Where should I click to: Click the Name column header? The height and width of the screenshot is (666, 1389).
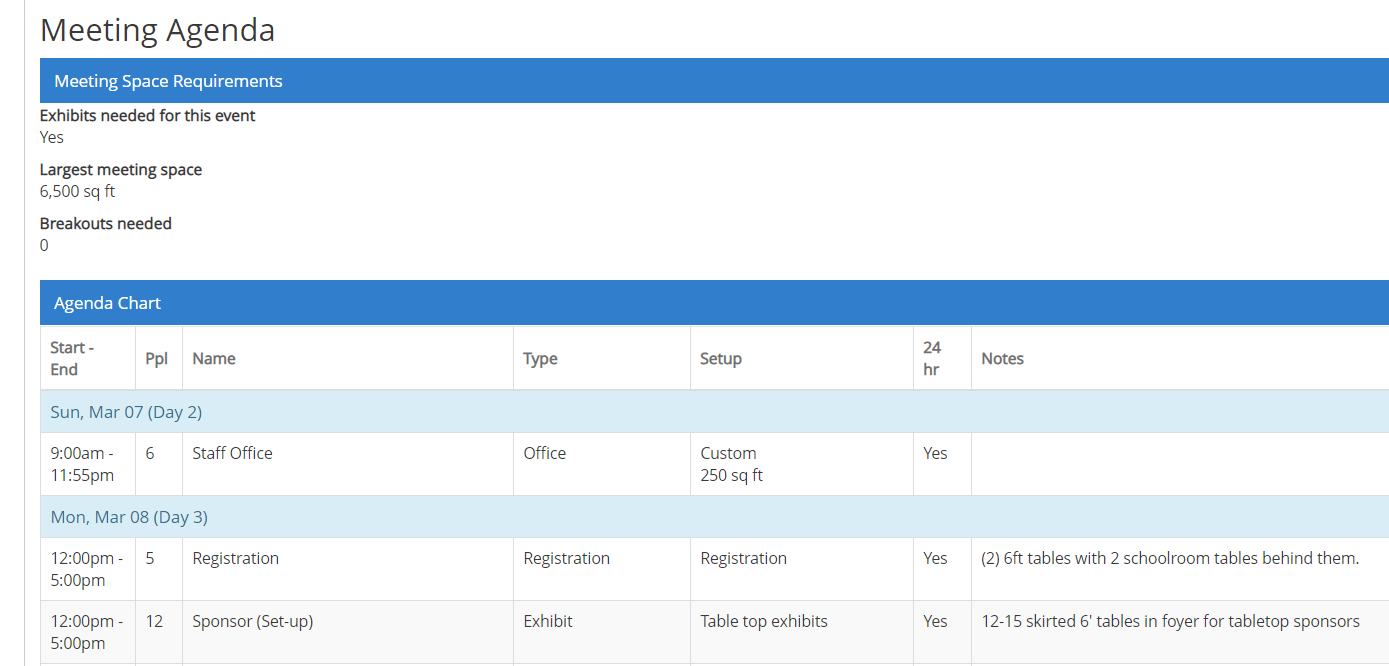coord(214,358)
